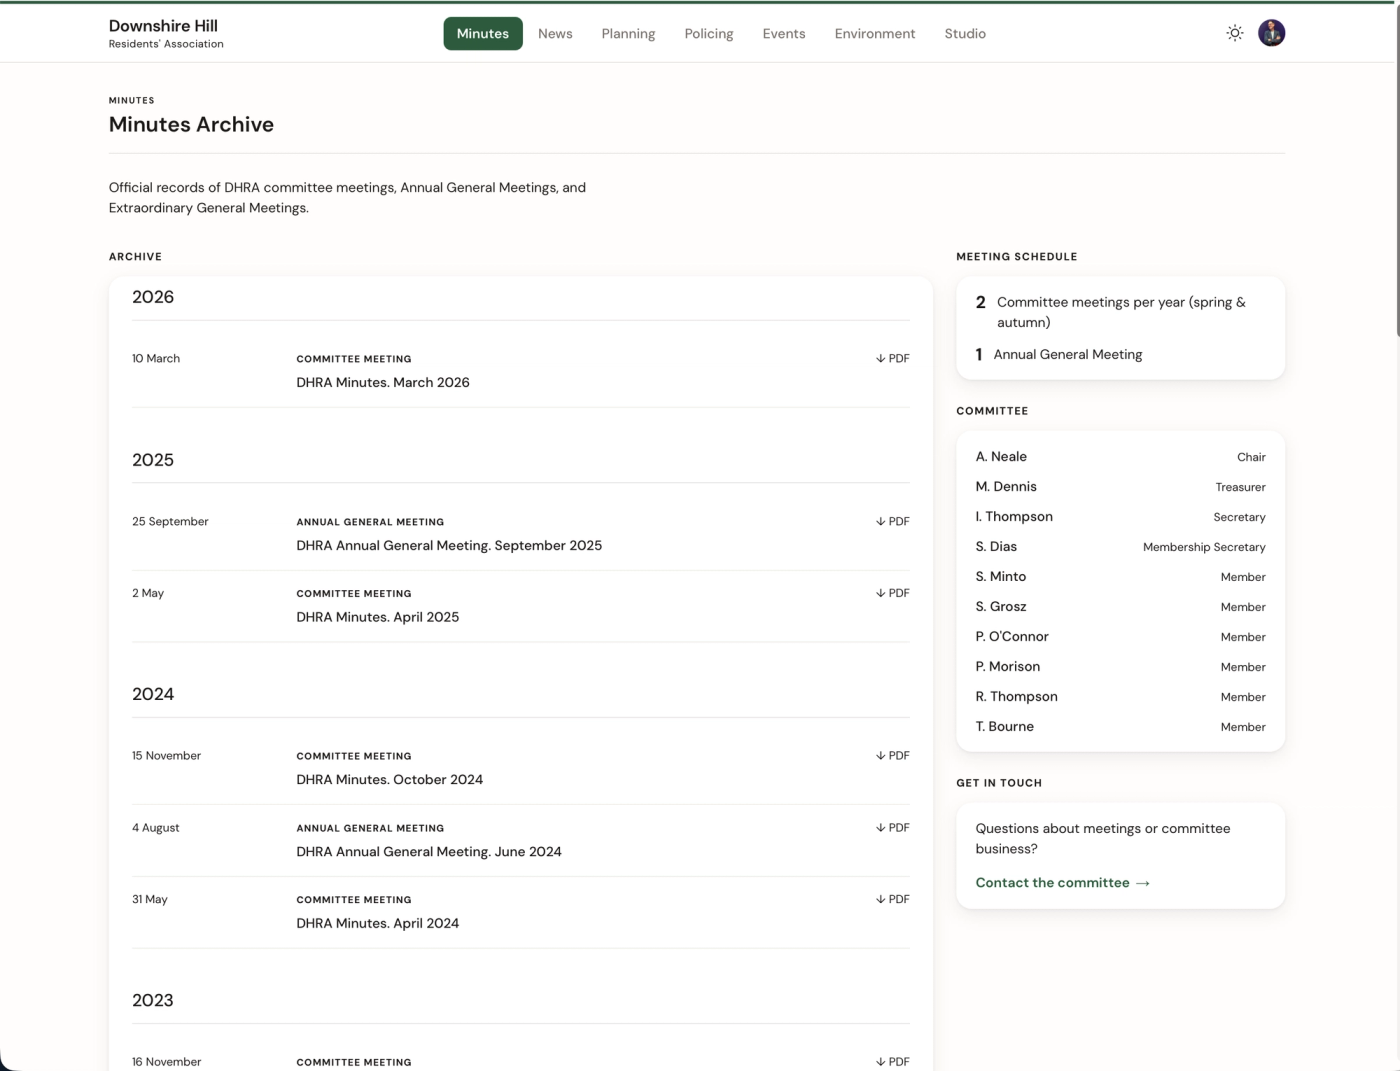Click committee member A. Neale
1400x1071 pixels.
coord(1001,456)
